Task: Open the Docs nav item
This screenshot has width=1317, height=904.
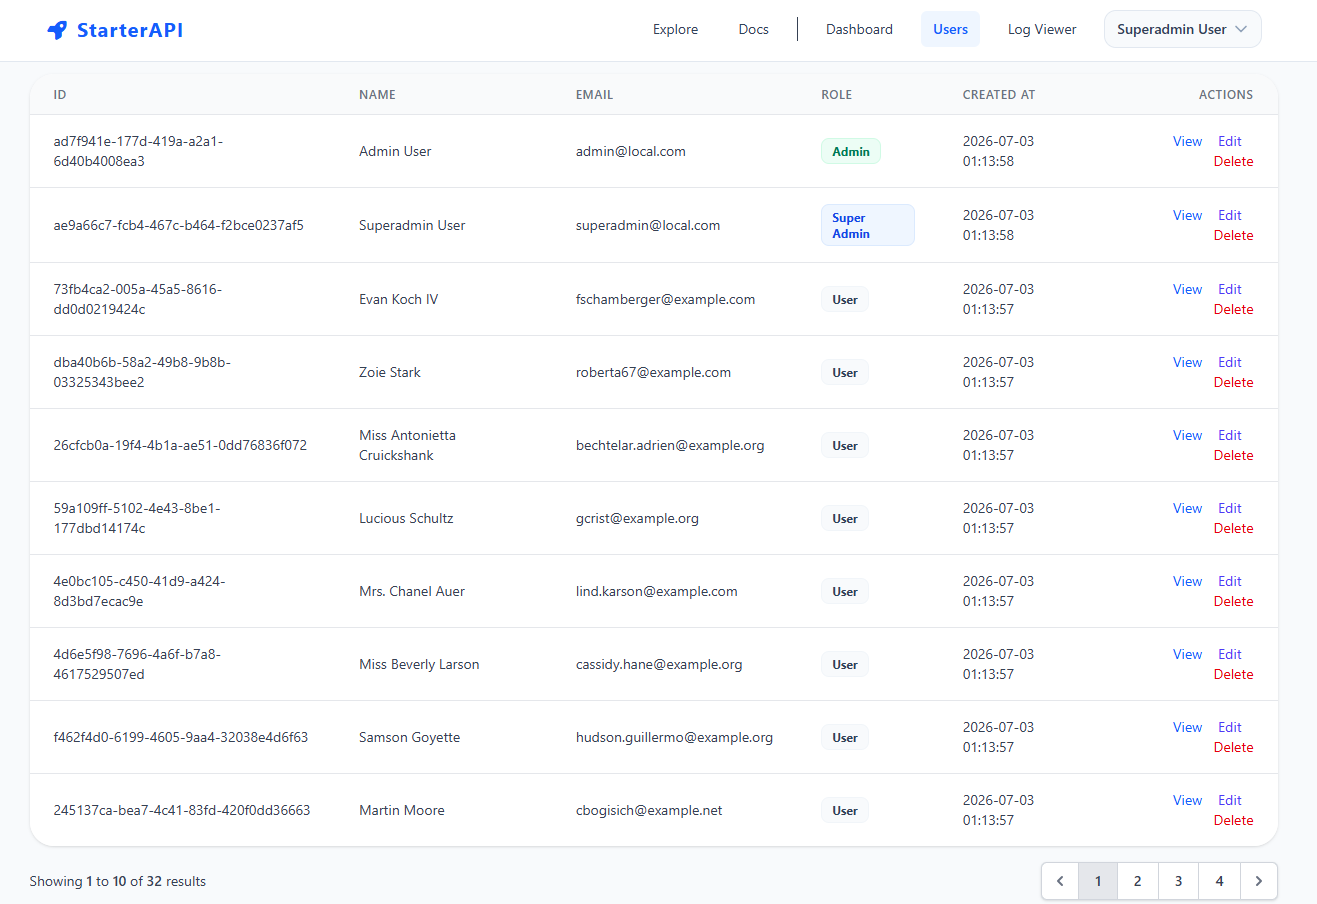Action: pyautogui.click(x=753, y=29)
